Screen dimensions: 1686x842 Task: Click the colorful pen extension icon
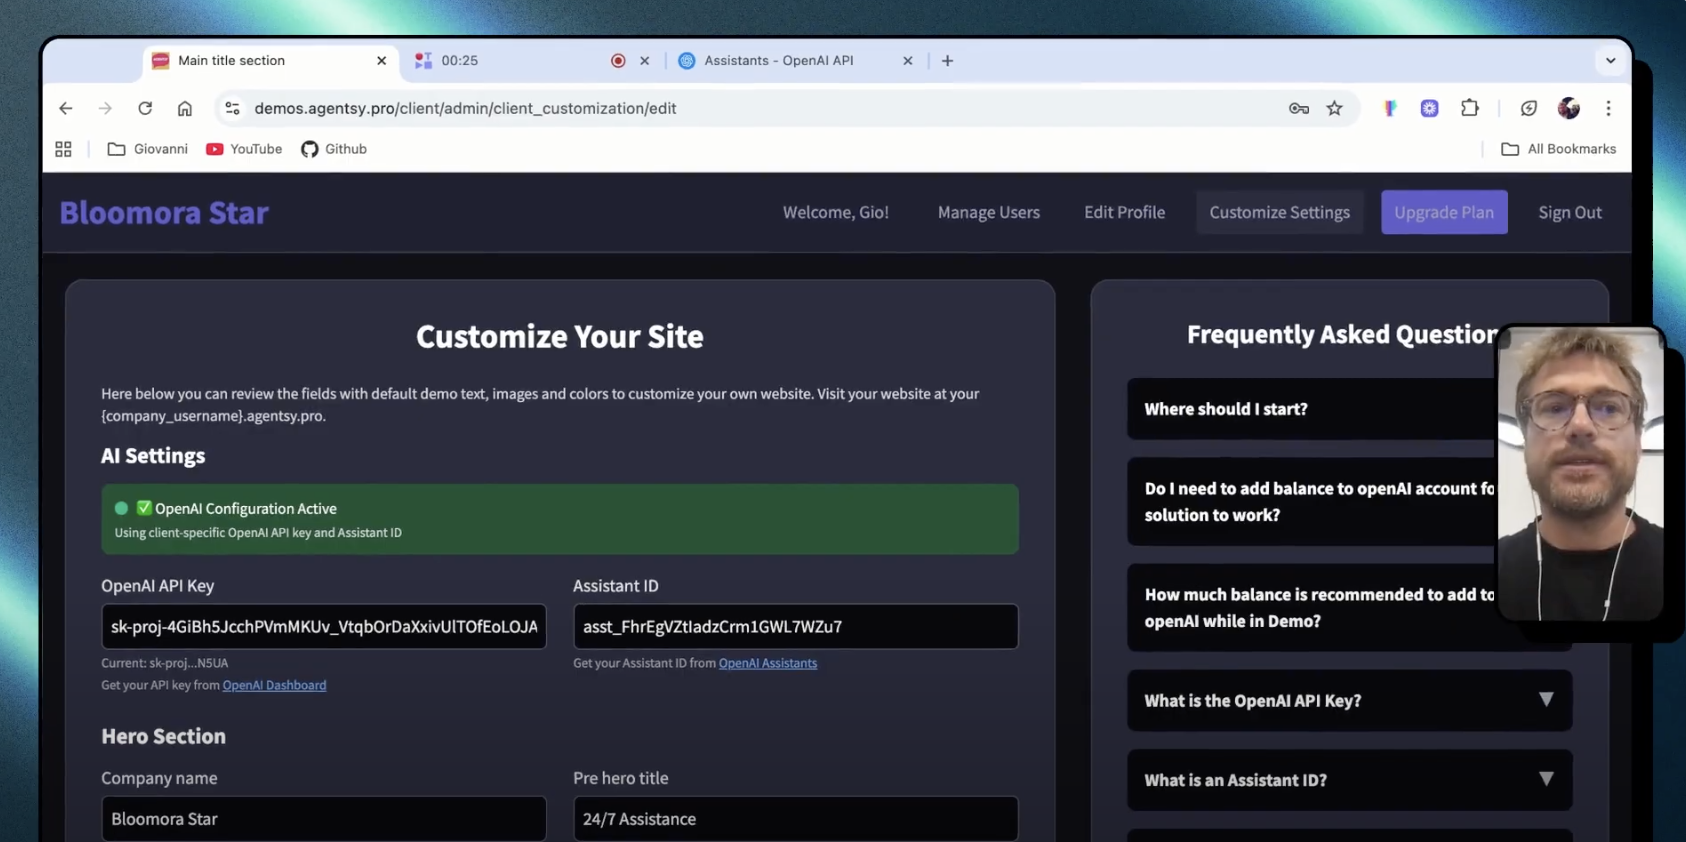tap(1390, 108)
